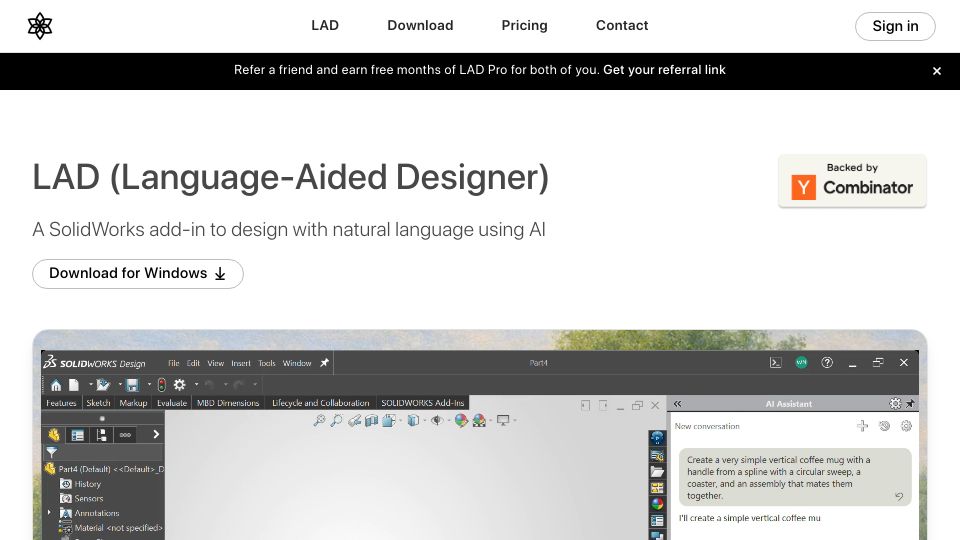Open the SolidWorks Insert menu
The height and width of the screenshot is (540, 960).
(241, 363)
